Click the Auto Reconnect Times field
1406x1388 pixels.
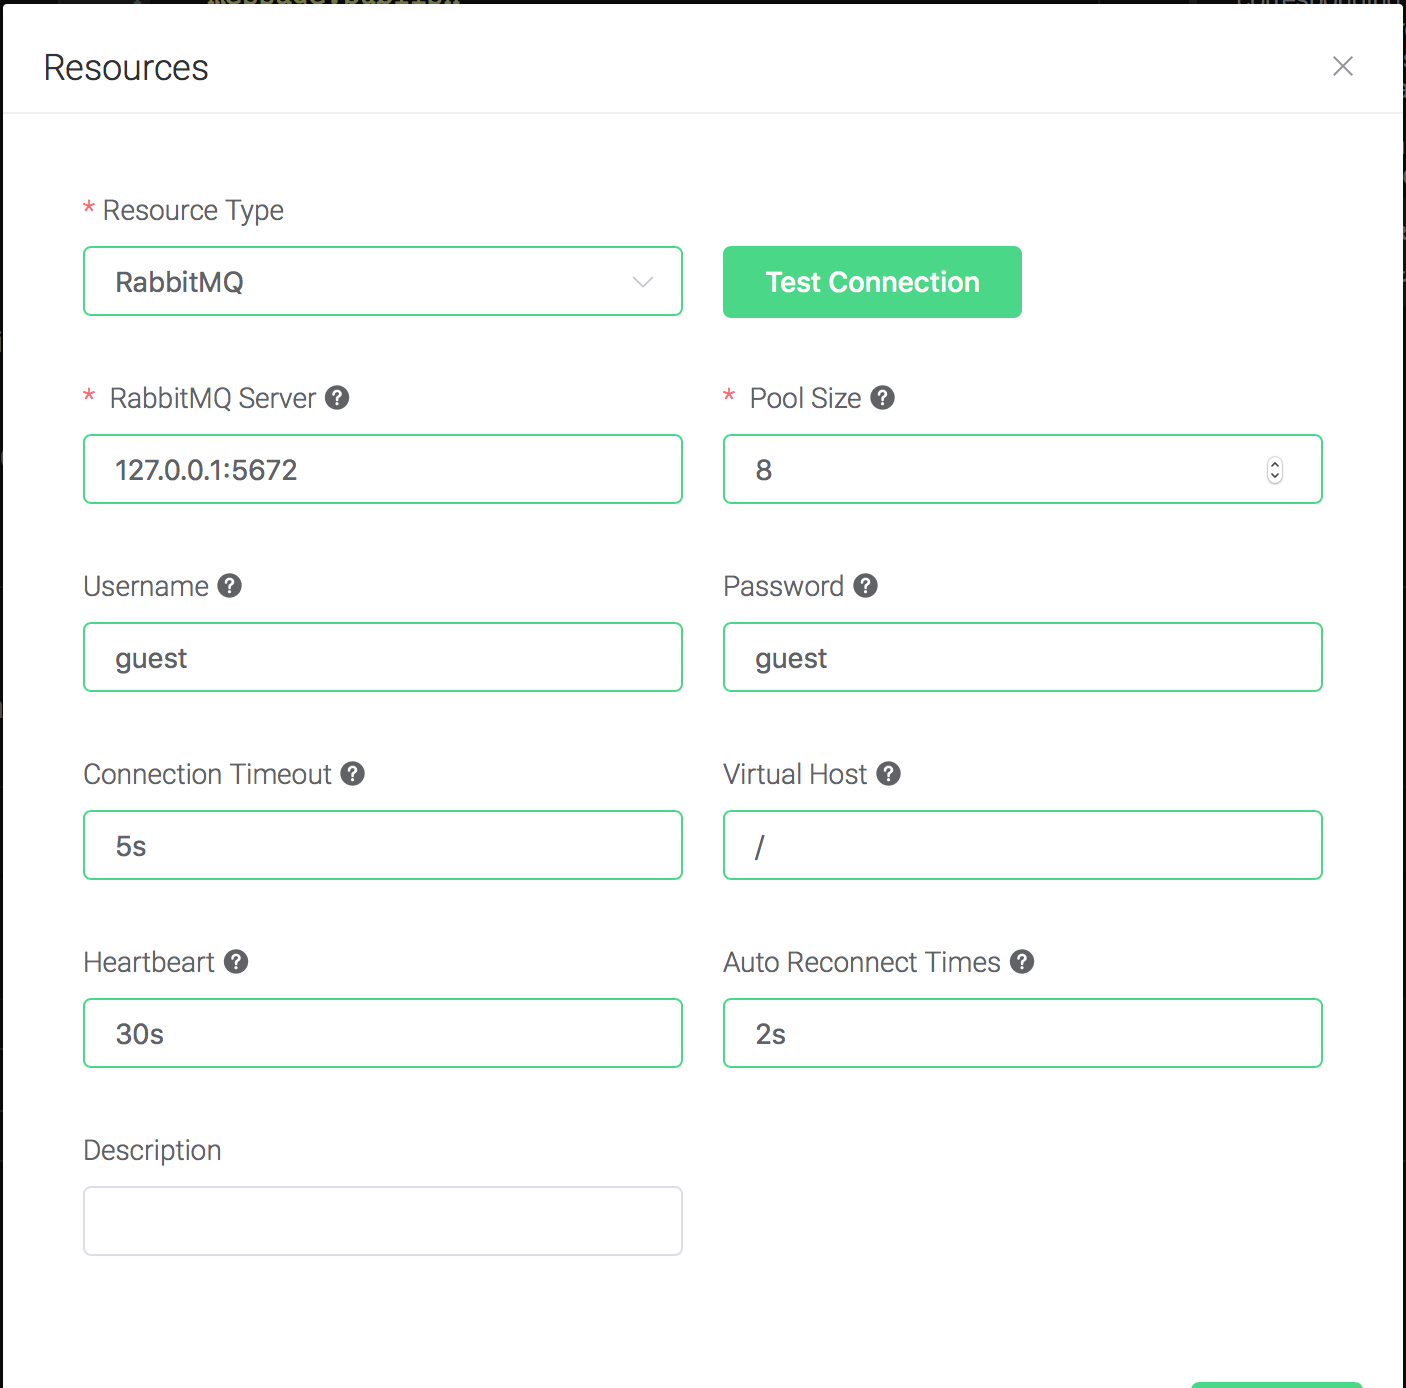coord(1023,1033)
